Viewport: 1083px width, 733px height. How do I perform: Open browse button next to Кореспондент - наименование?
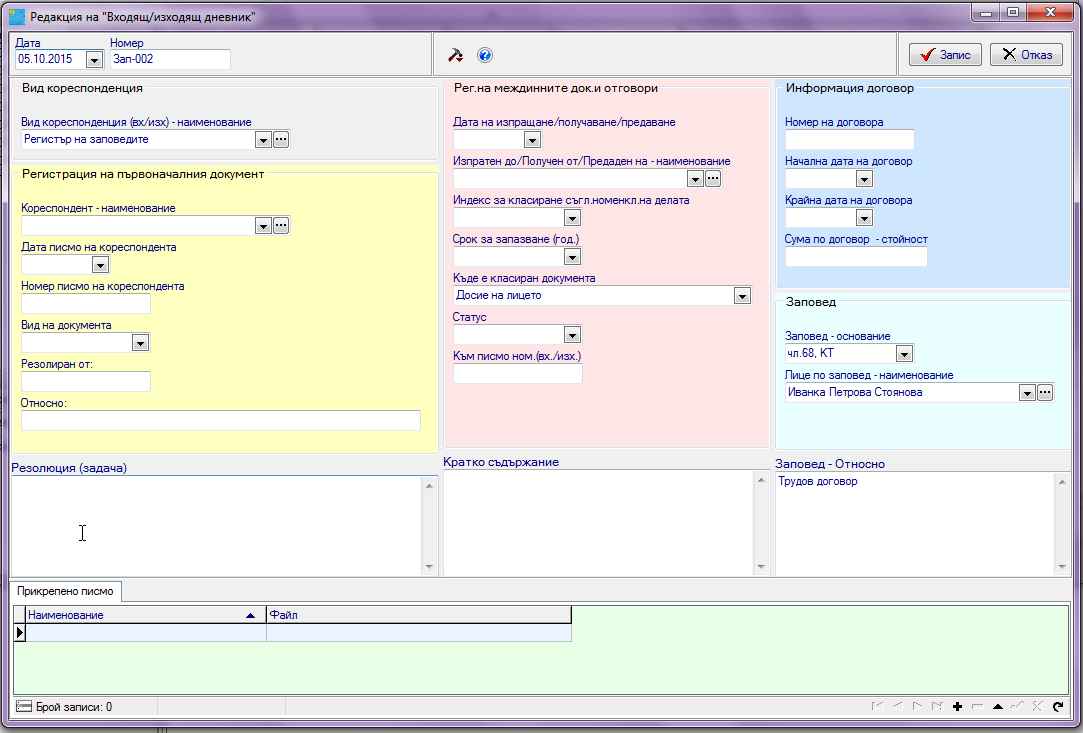(281, 226)
